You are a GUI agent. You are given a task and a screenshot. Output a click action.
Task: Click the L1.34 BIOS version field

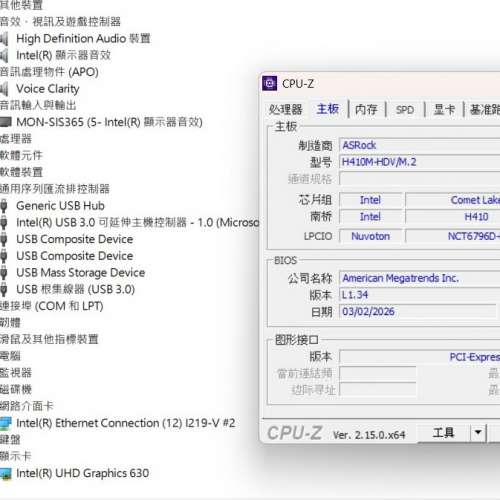coord(420,295)
